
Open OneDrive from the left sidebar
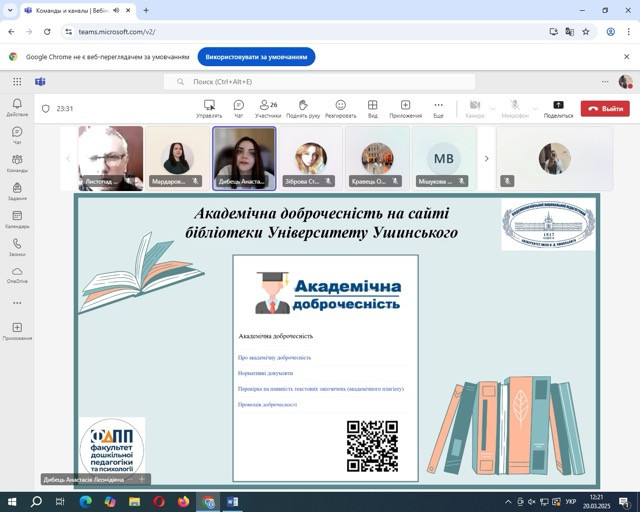pyautogui.click(x=17, y=275)
